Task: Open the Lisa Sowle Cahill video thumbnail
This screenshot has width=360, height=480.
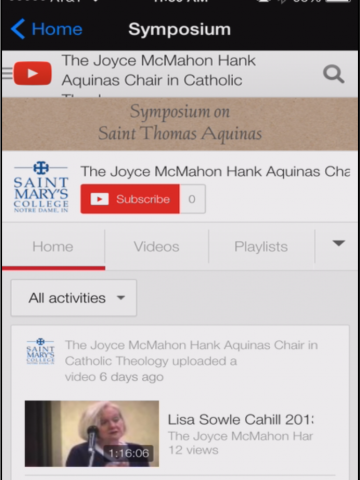Action: (92, 434)
